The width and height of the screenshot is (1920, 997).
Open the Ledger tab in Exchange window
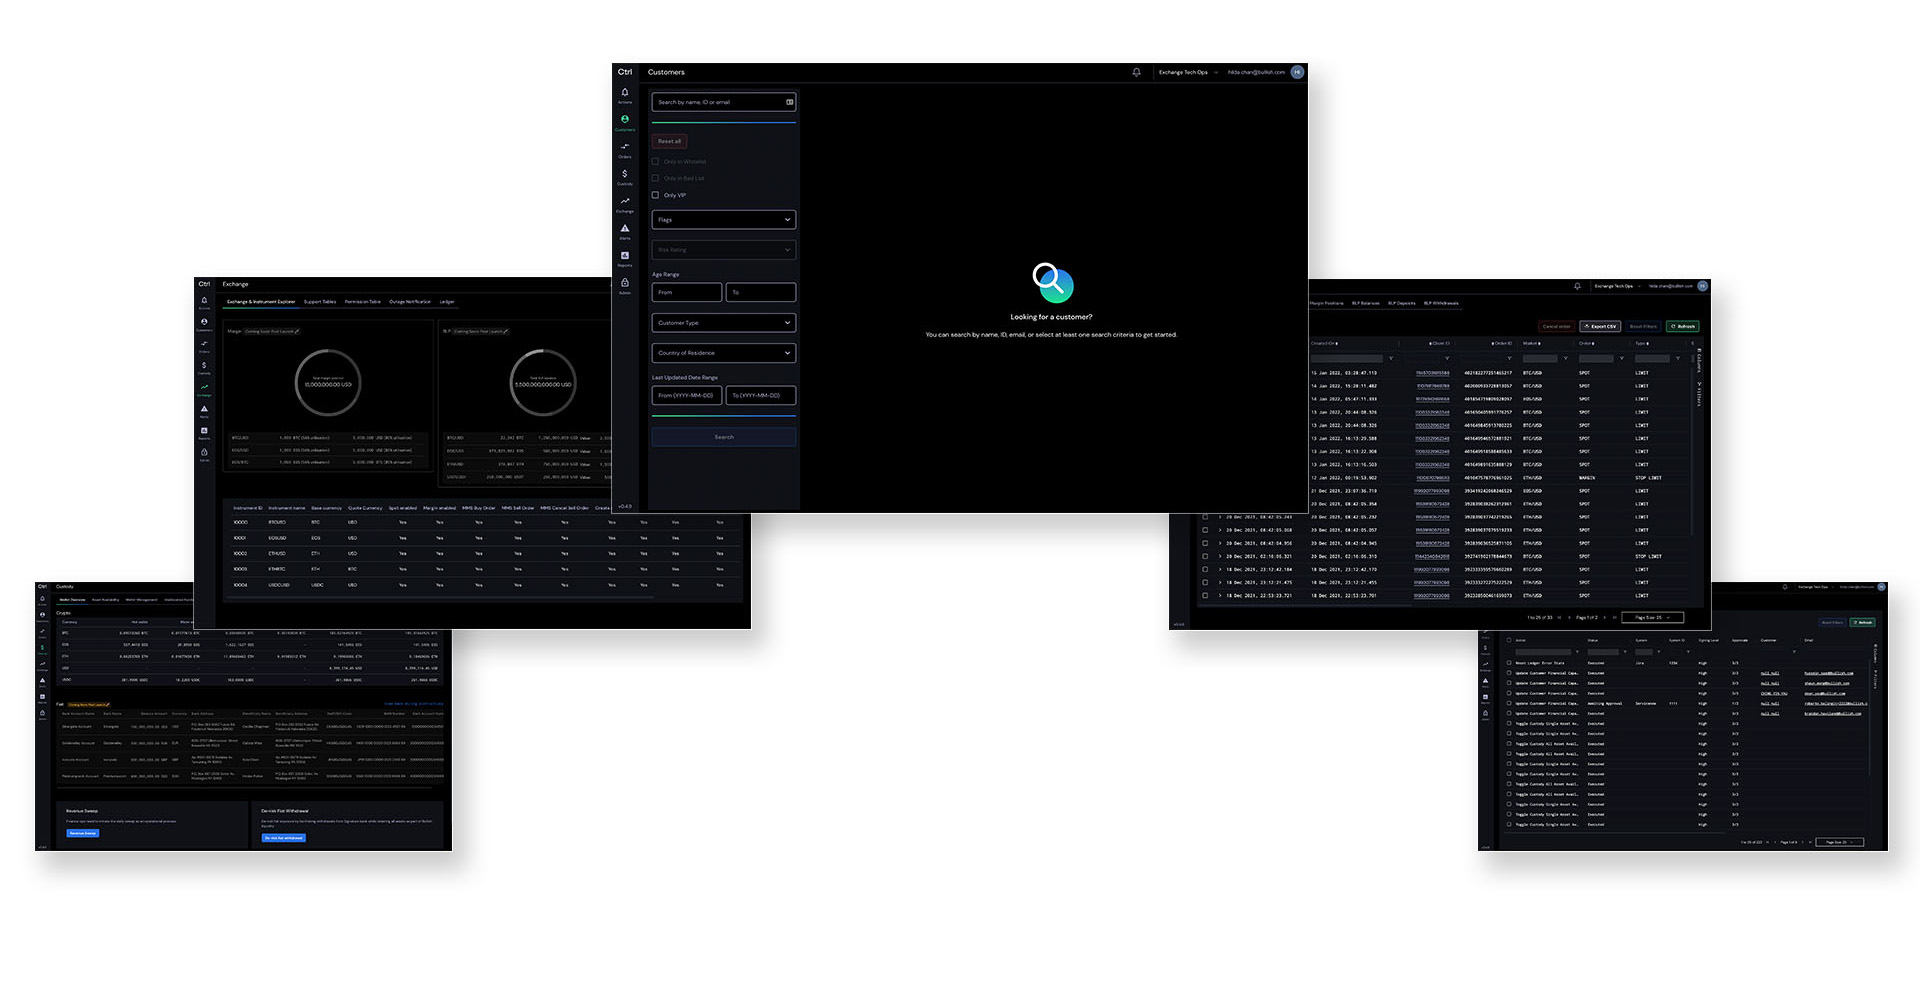coord(447,302)
